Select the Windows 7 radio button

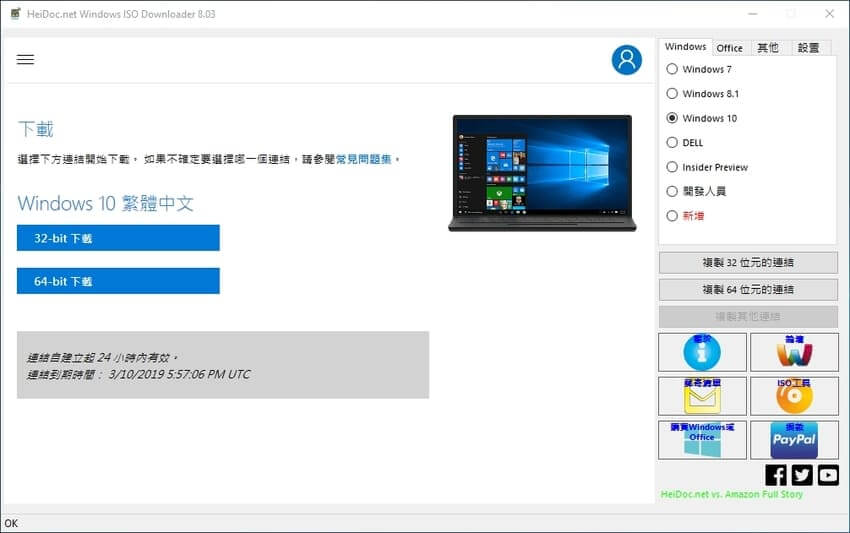672,69
